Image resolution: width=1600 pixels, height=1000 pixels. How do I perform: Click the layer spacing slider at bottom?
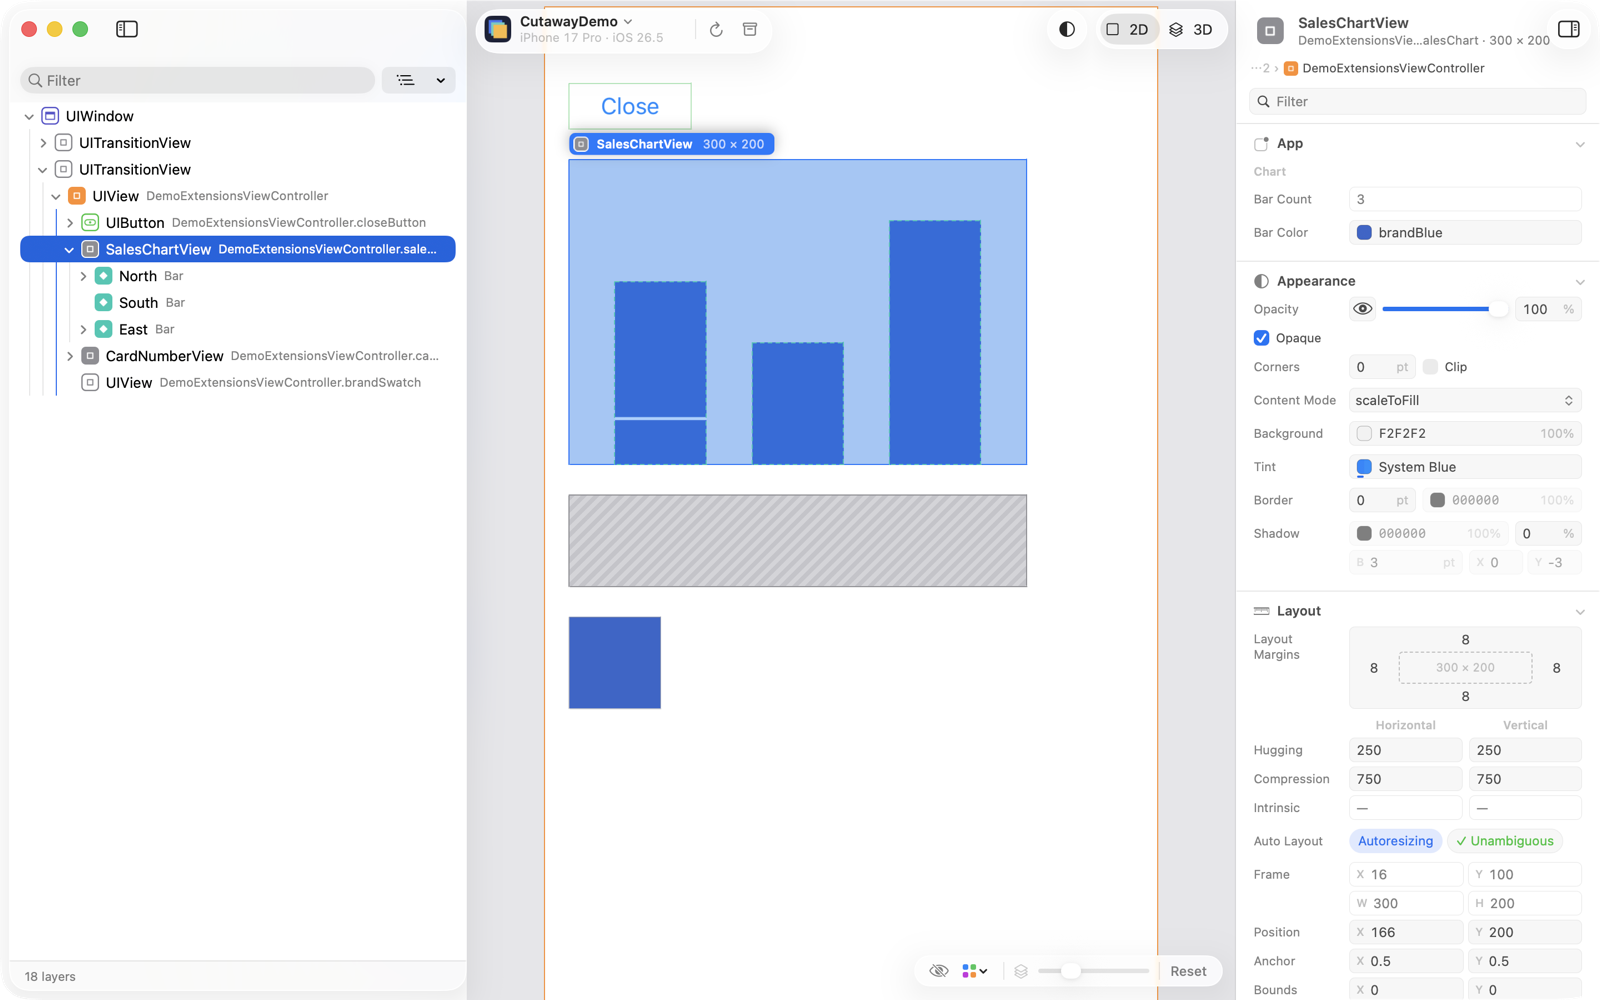coord(1093,971)
